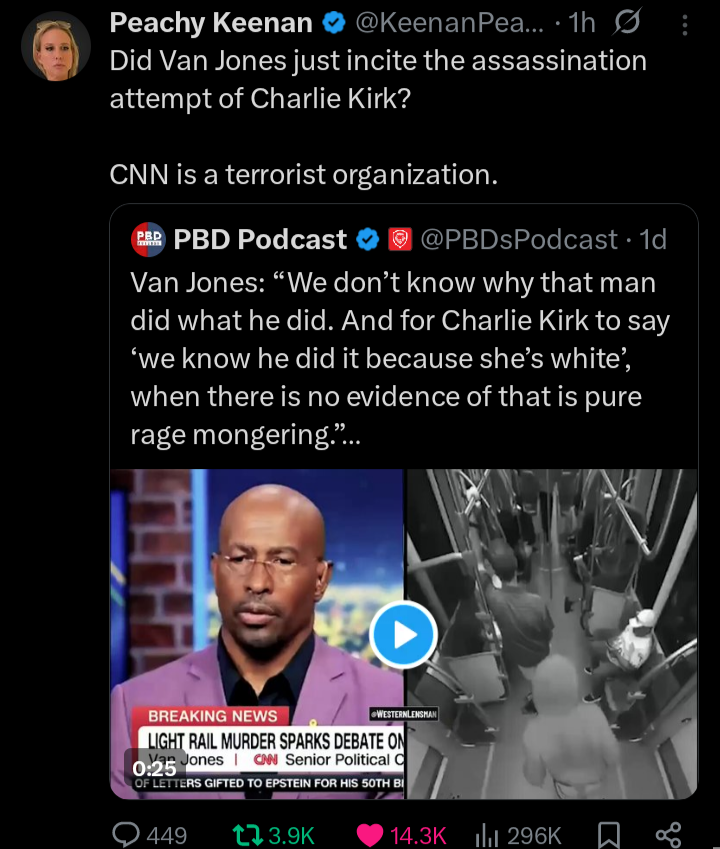The height and width of the screenshot is (849, 720).
Task: Click the 0:25 video duration label
Action: (154, 768)
